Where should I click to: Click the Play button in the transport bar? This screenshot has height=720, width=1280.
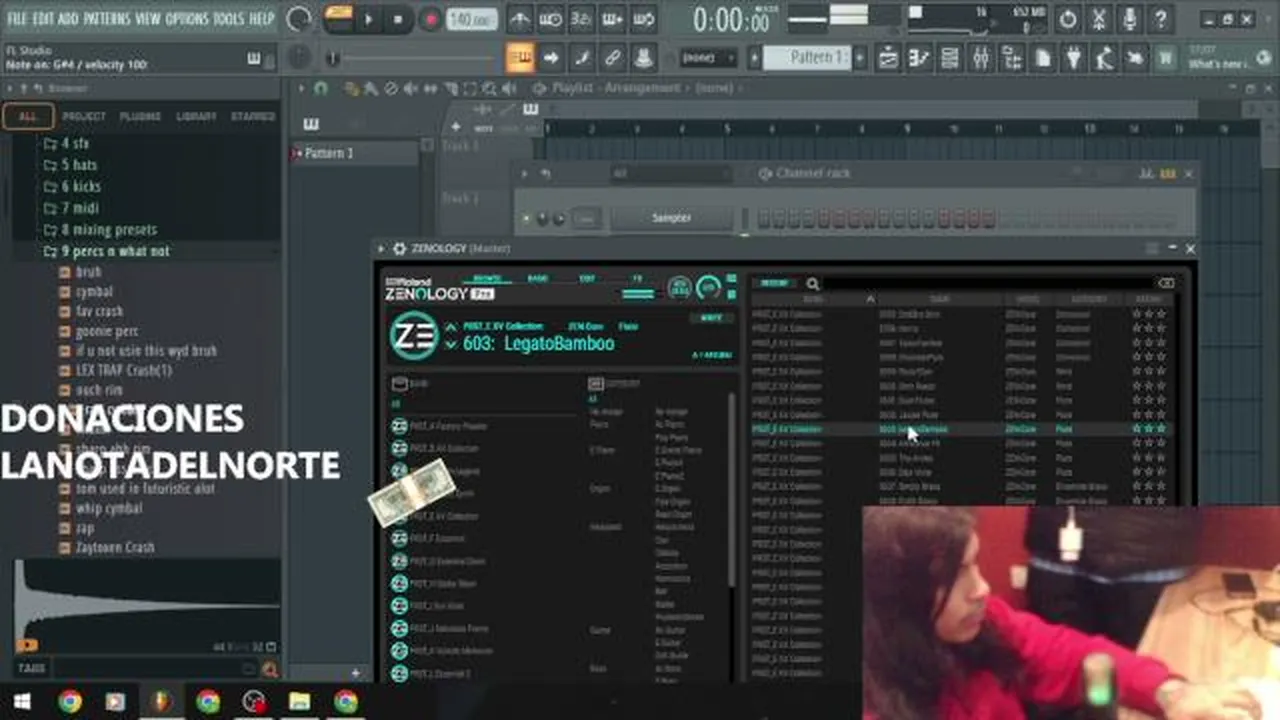(368, 19)
